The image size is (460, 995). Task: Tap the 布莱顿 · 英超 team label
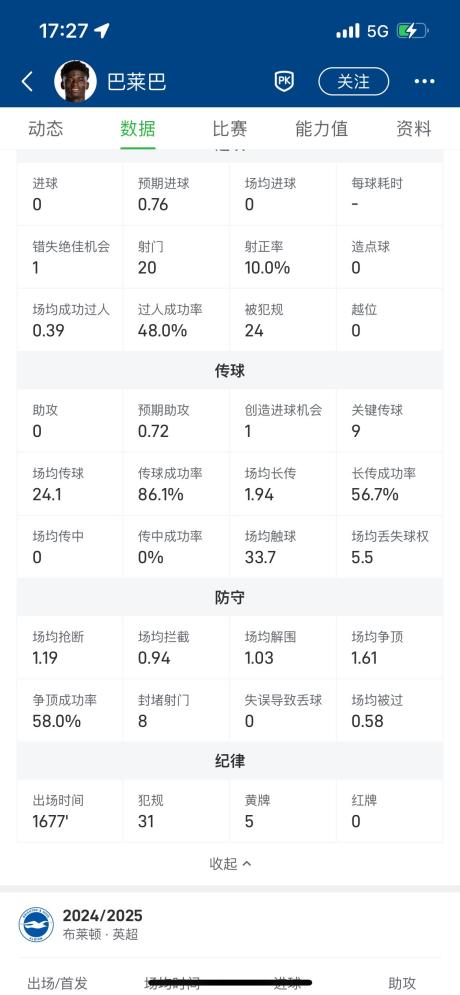(x=100, y=935)
